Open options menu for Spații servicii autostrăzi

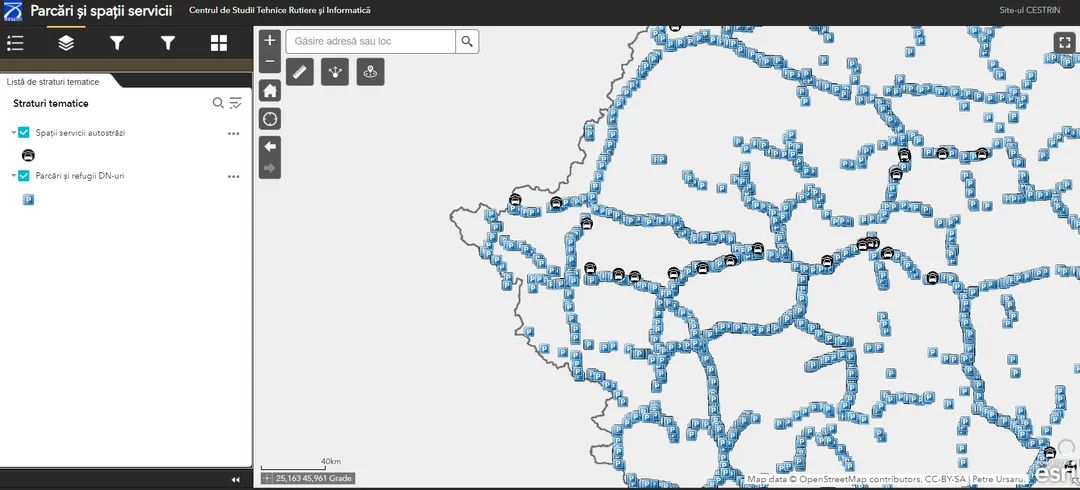pos(234,133)
